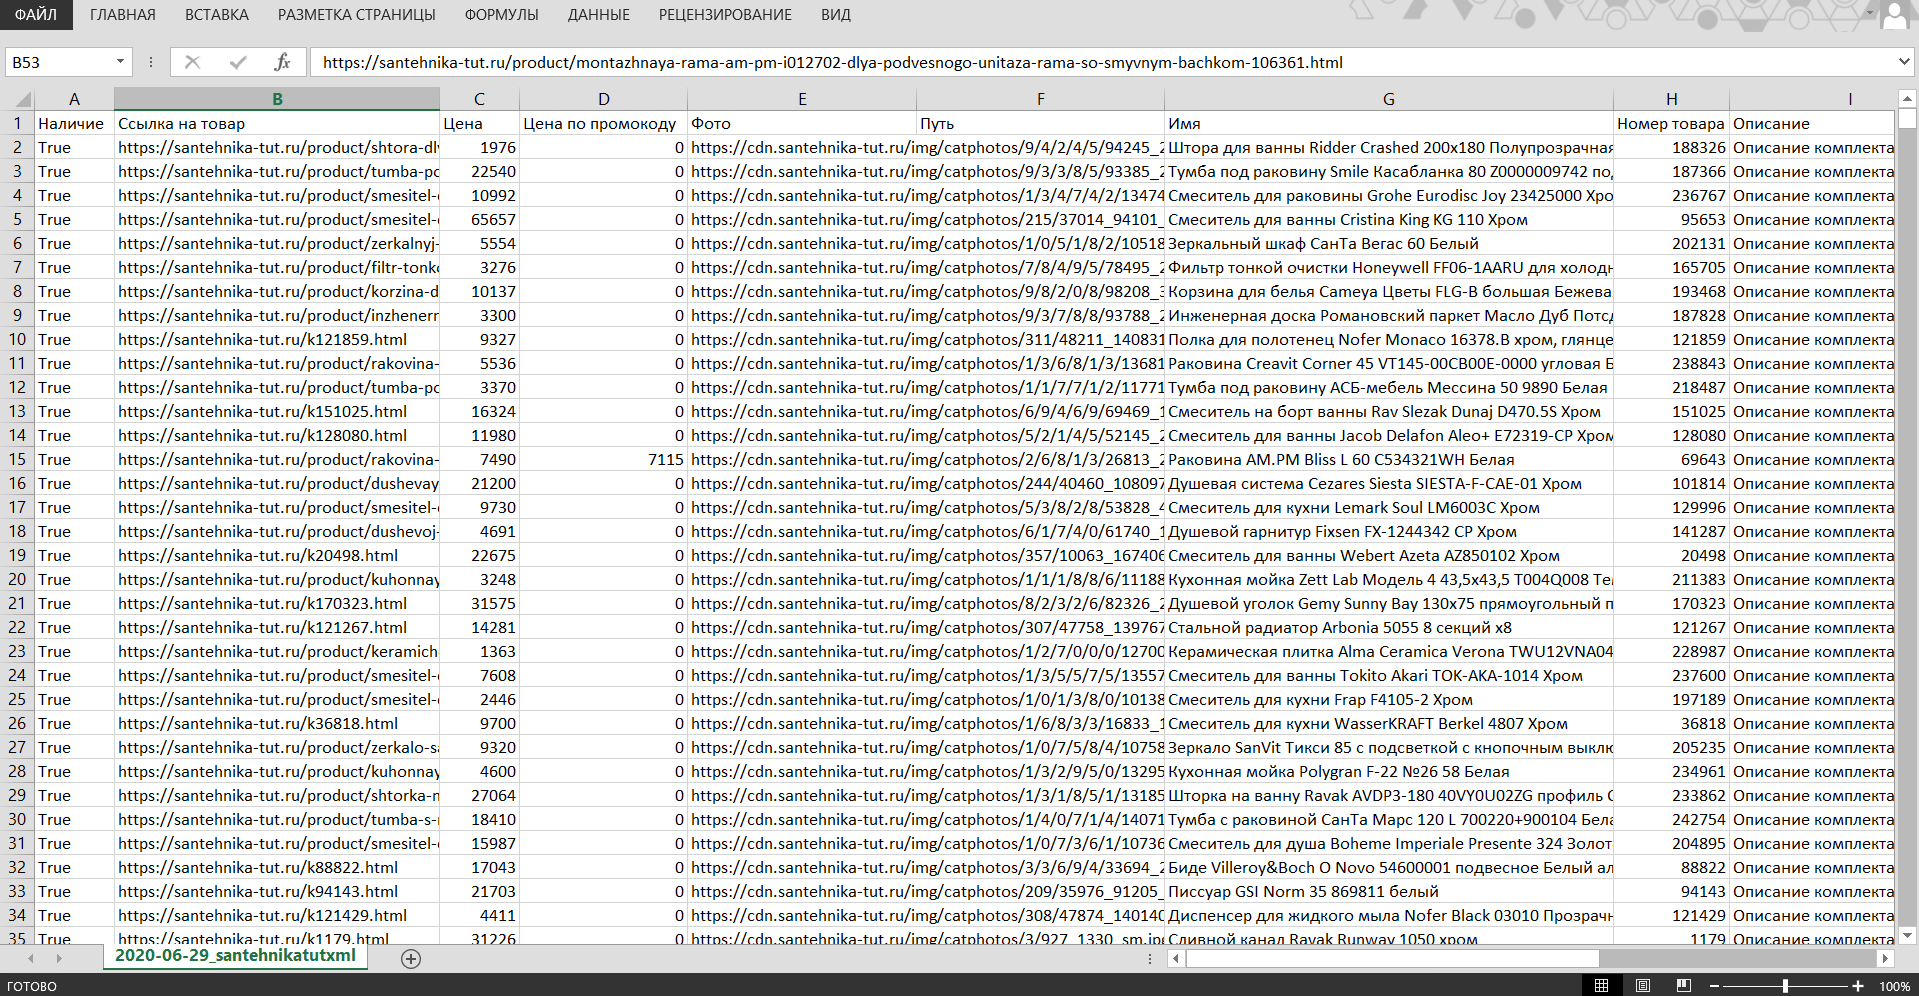Open the ДАННЫЕ ribbon tab
Image resolution: width=1919 pixels, height=996 pixels.
point(599,15)
